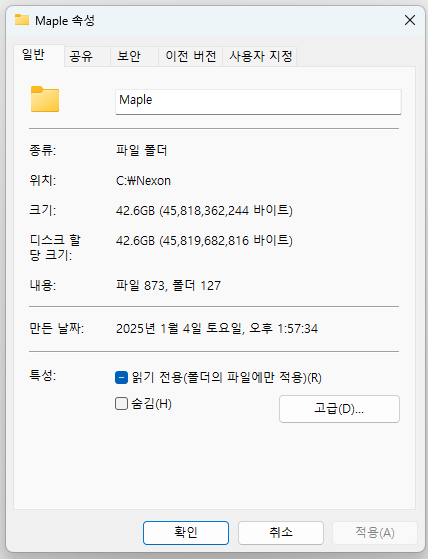The image size is (428, 559).
Task: Click the 45,818,362,244 바이트 size value
Action: (x=226, y=210)
